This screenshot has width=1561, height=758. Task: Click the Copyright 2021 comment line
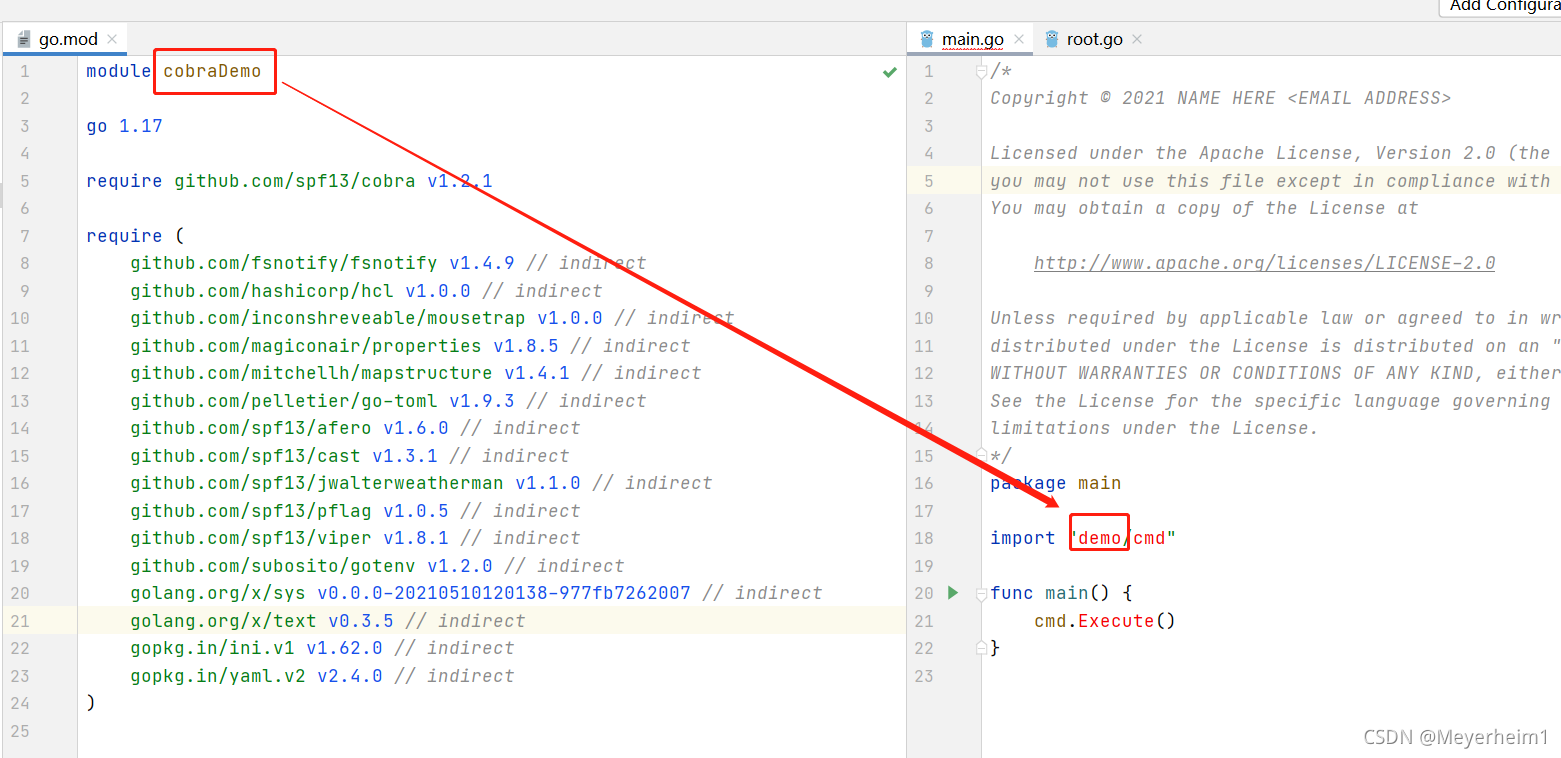(1220, 98)
